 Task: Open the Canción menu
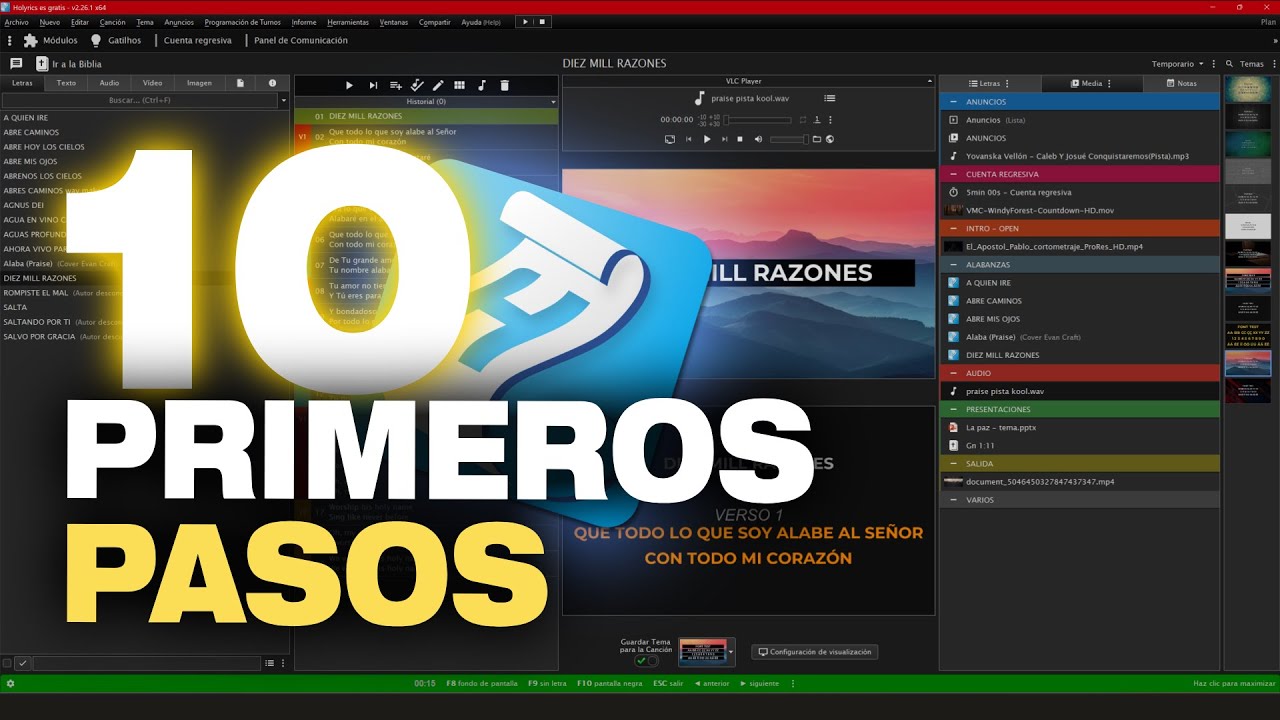(112, 22)
